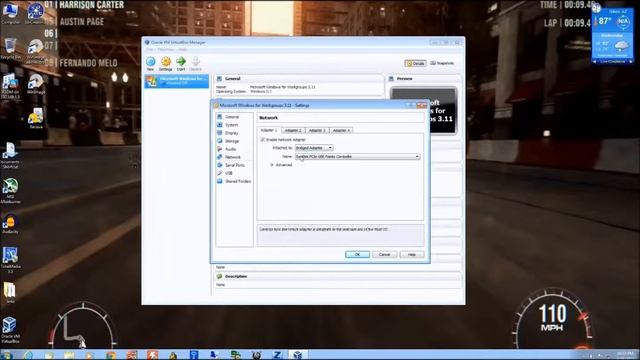Select the Network settings category

(233, 157)
